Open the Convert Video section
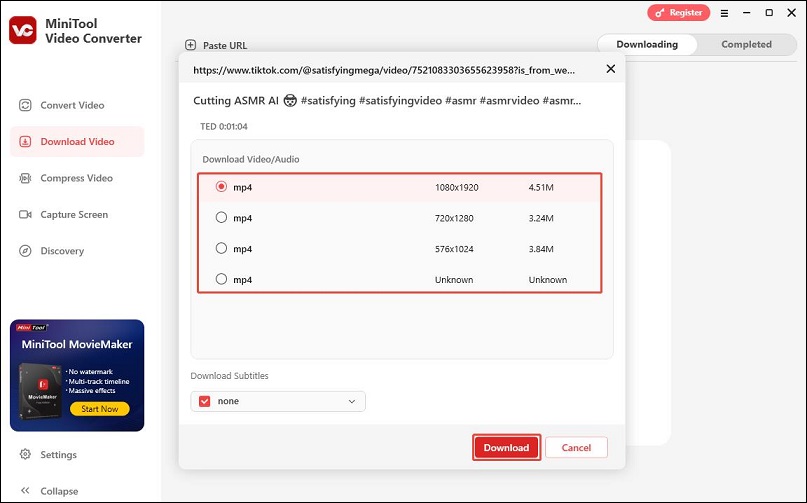The image size is (807, 503). 77,106
